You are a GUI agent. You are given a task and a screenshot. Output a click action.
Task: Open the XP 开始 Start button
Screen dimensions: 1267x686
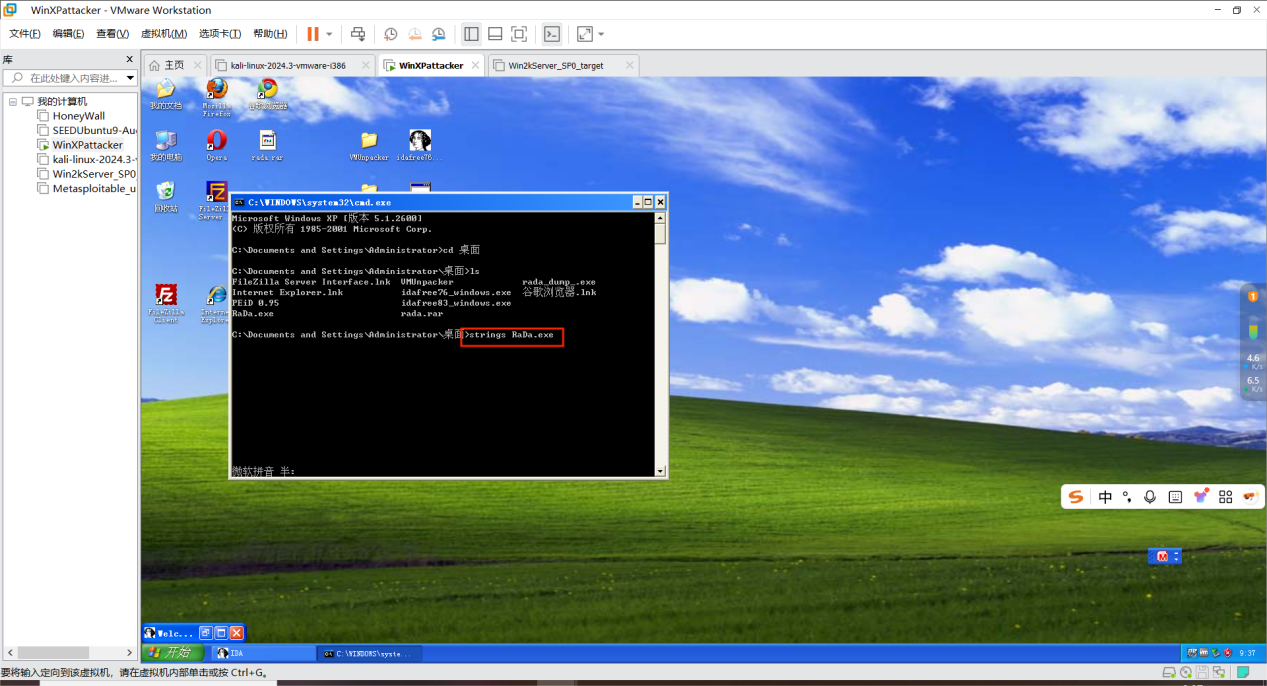click(172, 653)
